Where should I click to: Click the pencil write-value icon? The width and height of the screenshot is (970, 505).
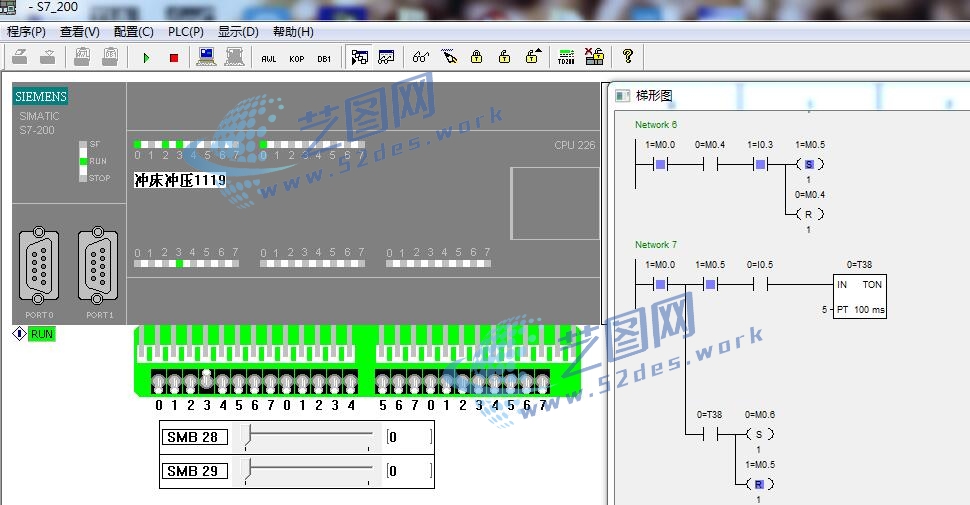pyautogui.click(x=449, y=57)
